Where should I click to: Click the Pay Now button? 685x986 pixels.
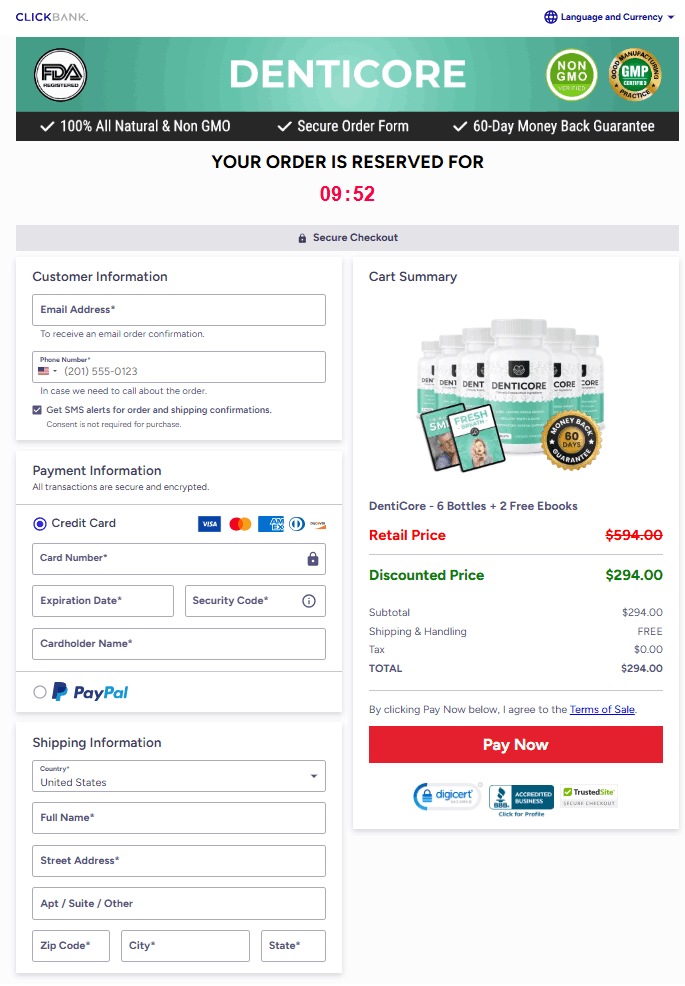(515, 744)
